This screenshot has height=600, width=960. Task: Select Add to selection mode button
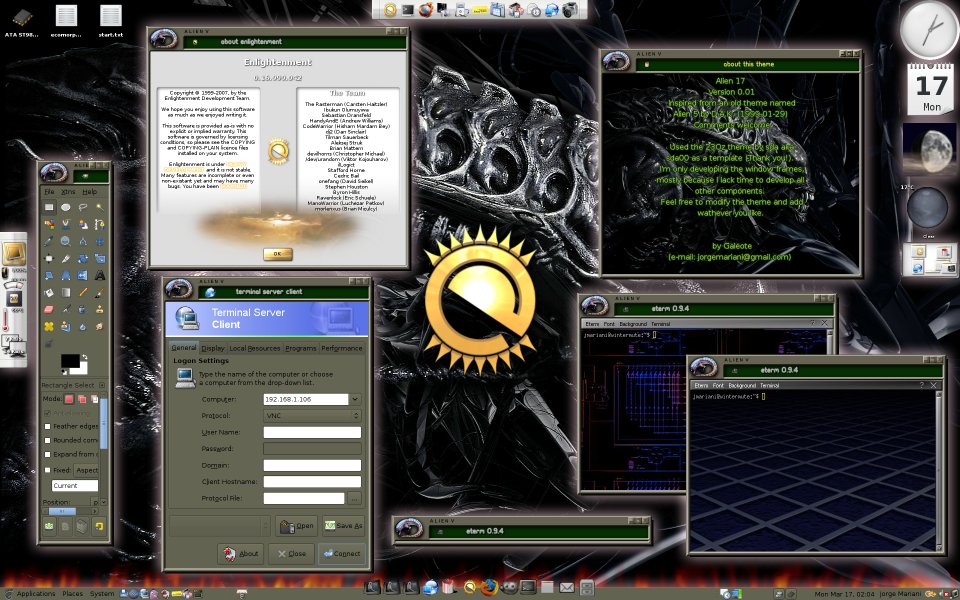(82, 399)
